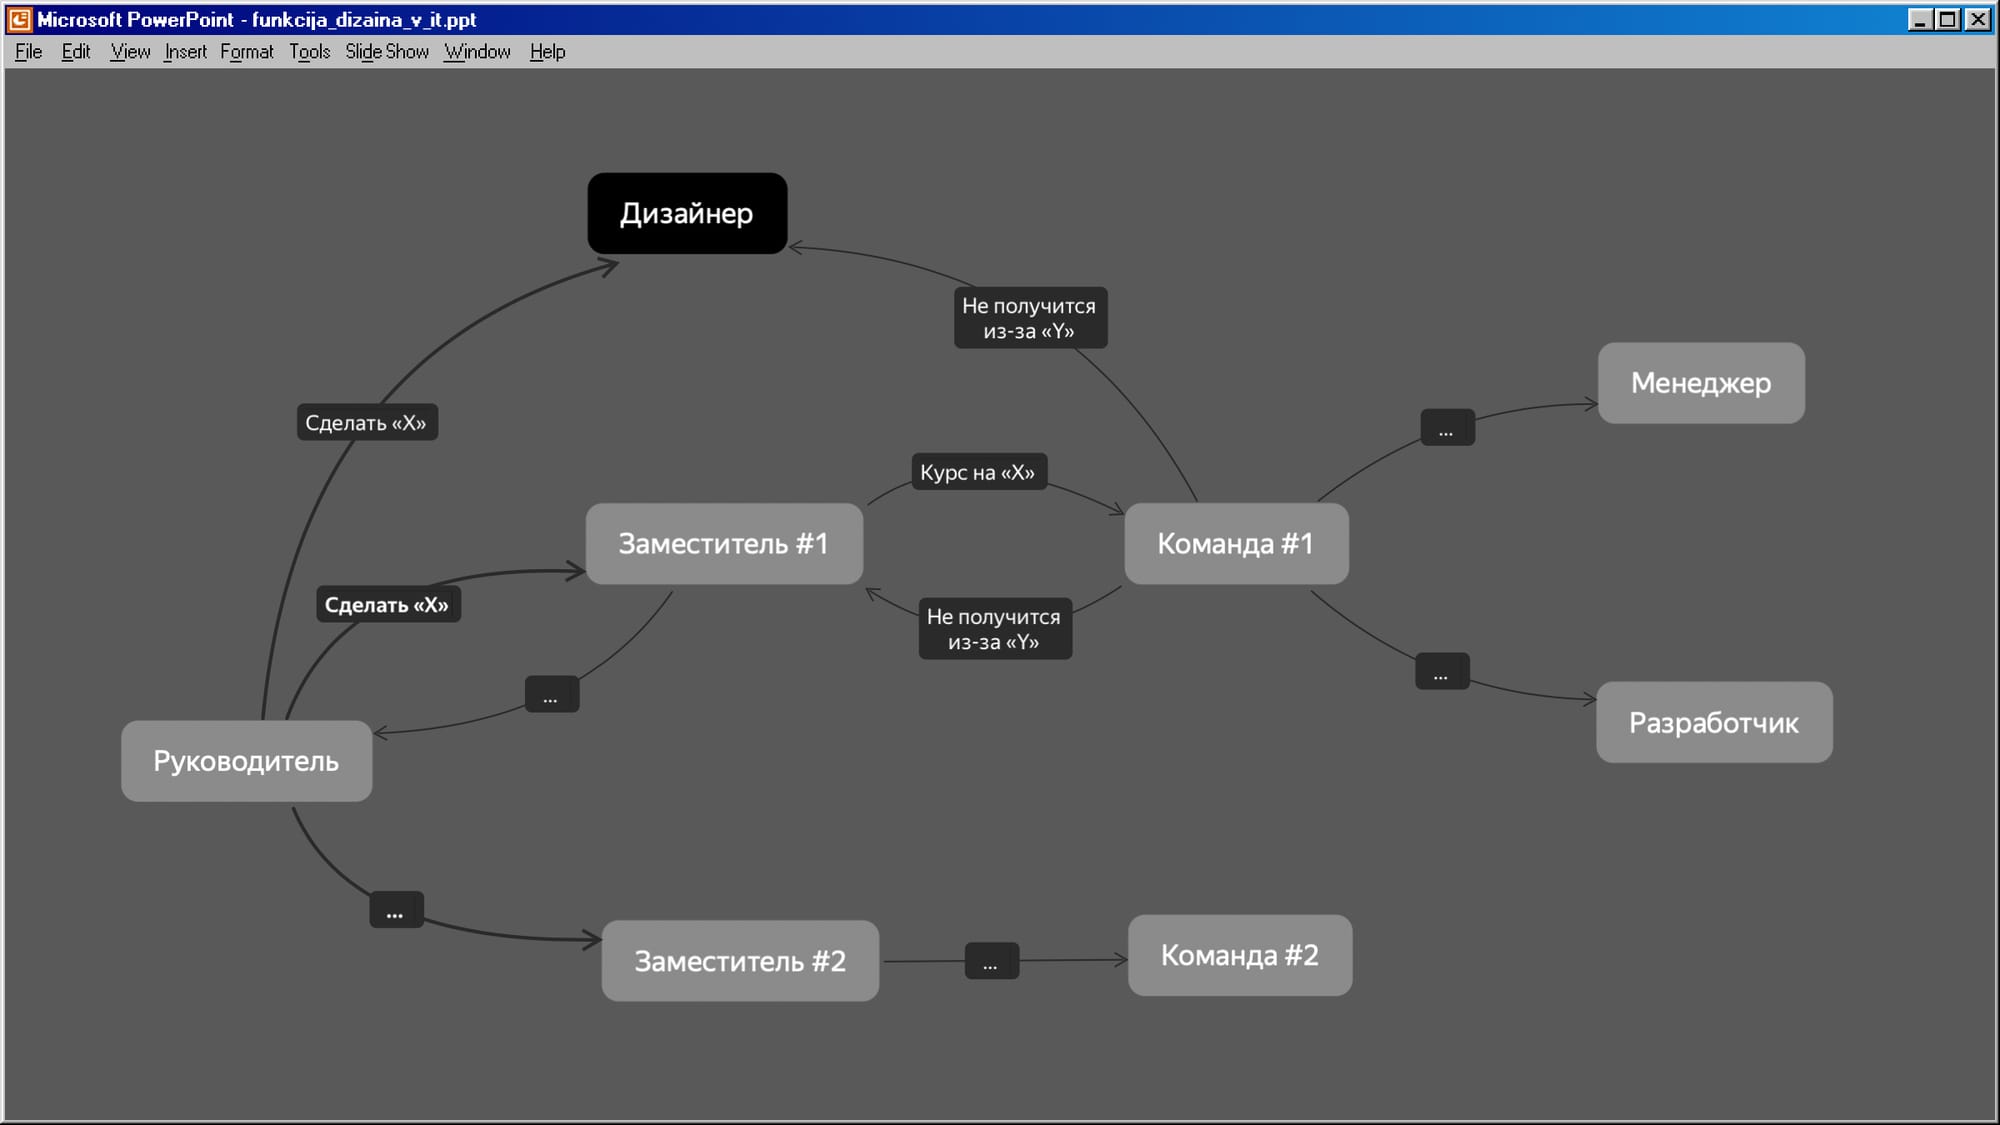This screenshot has width=2000, height=1125.
Task: Open the Window menu
Action: 477,52
